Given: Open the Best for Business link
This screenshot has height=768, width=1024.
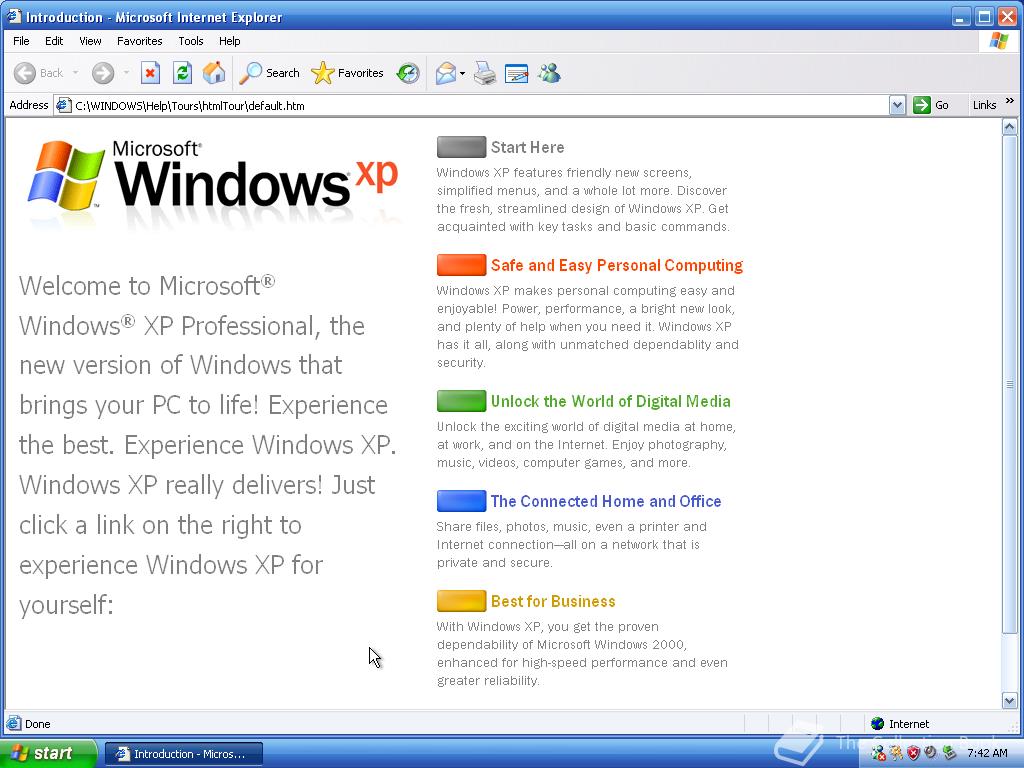Looking at the screenshot, I should point(553,601).
